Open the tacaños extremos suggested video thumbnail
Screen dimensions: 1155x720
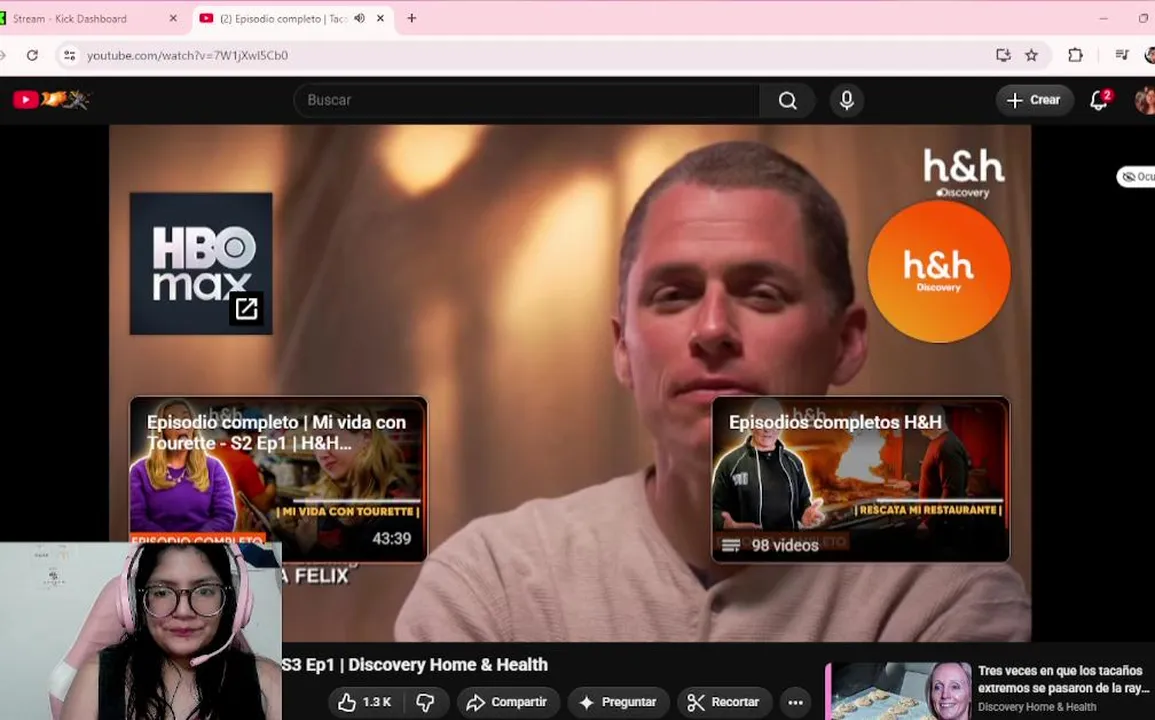tap(900, 691)
